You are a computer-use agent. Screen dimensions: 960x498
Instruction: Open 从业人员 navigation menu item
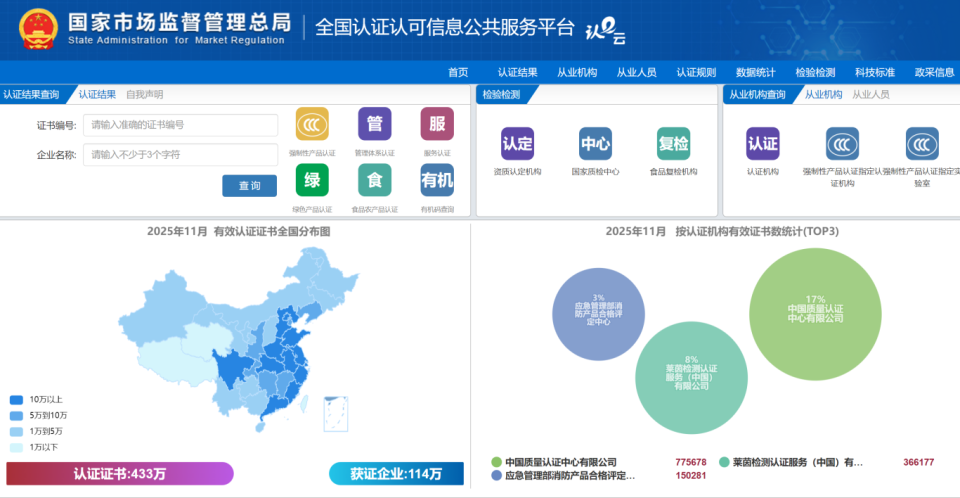636,72
